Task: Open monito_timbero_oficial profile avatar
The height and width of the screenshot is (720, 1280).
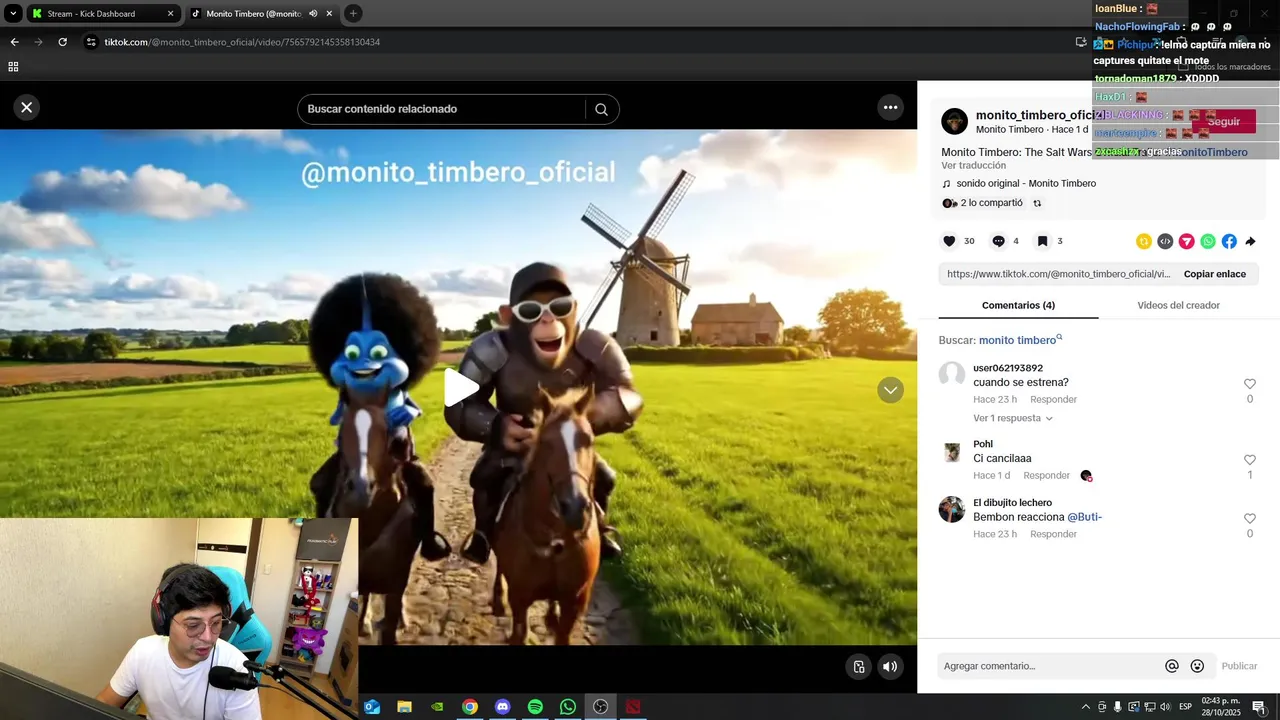Action: click(954, 121)
